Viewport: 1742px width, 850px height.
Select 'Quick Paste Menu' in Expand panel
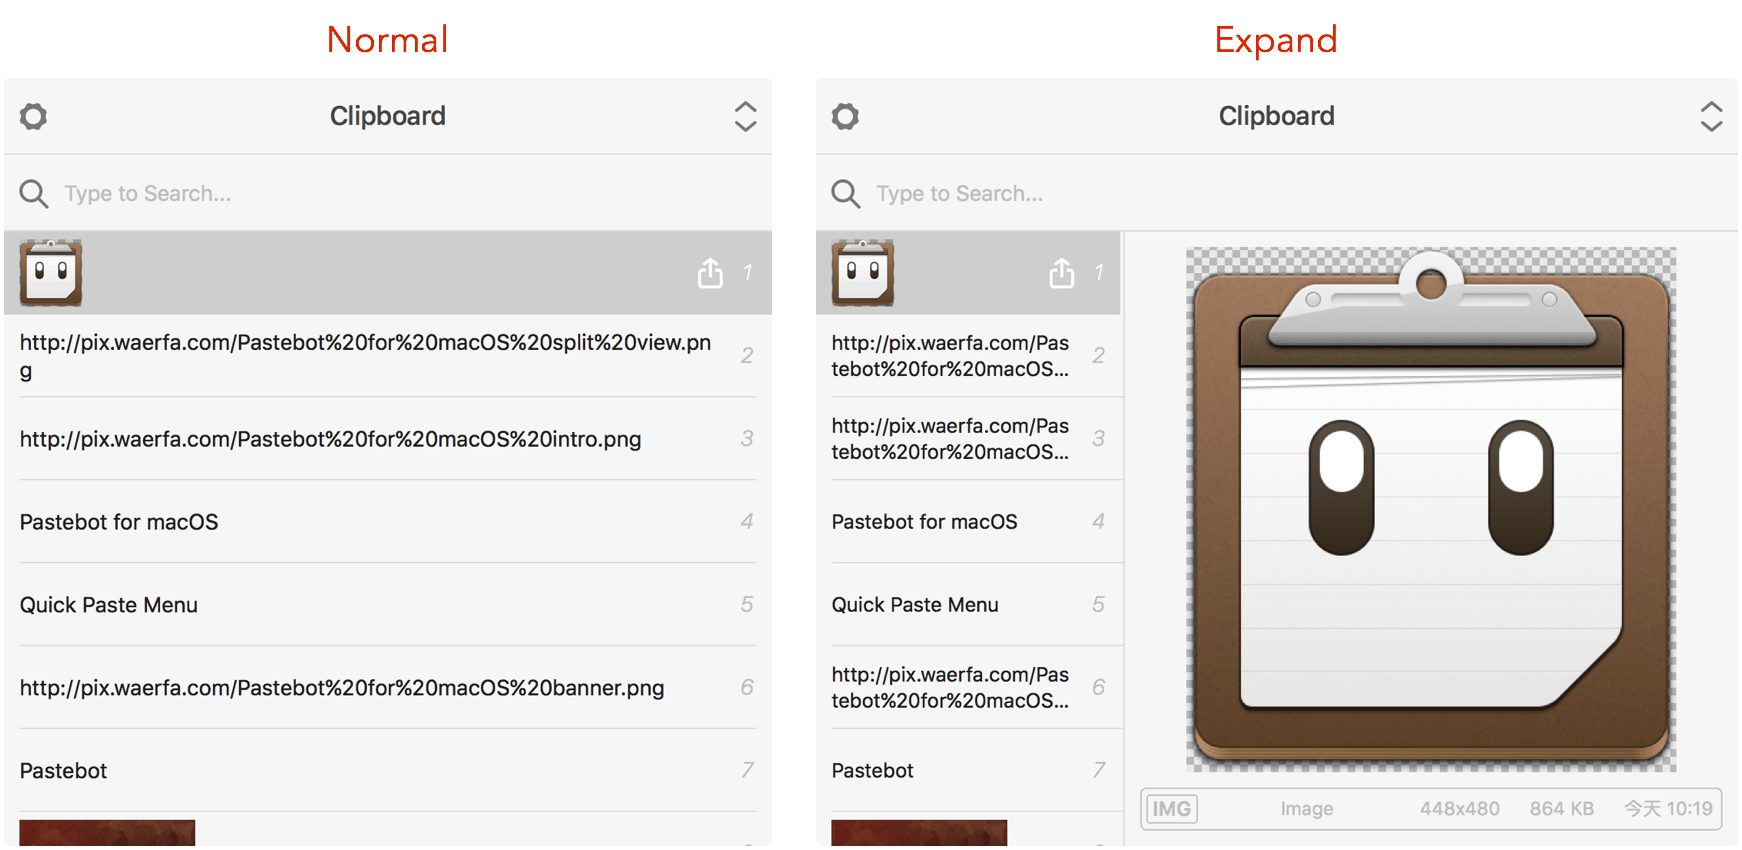[x=969, y=605]
